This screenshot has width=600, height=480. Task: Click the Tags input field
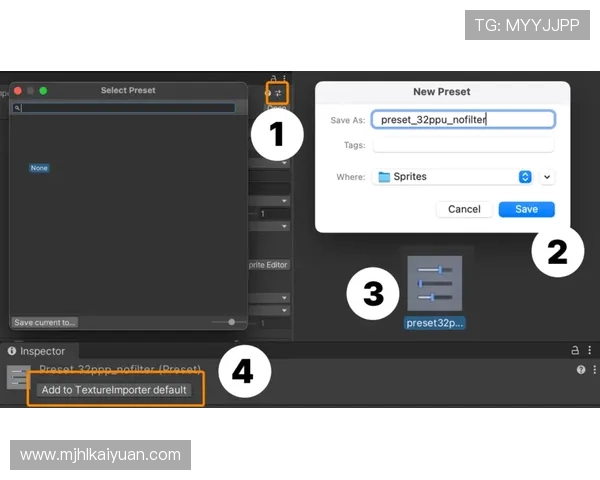coord(463,145)
